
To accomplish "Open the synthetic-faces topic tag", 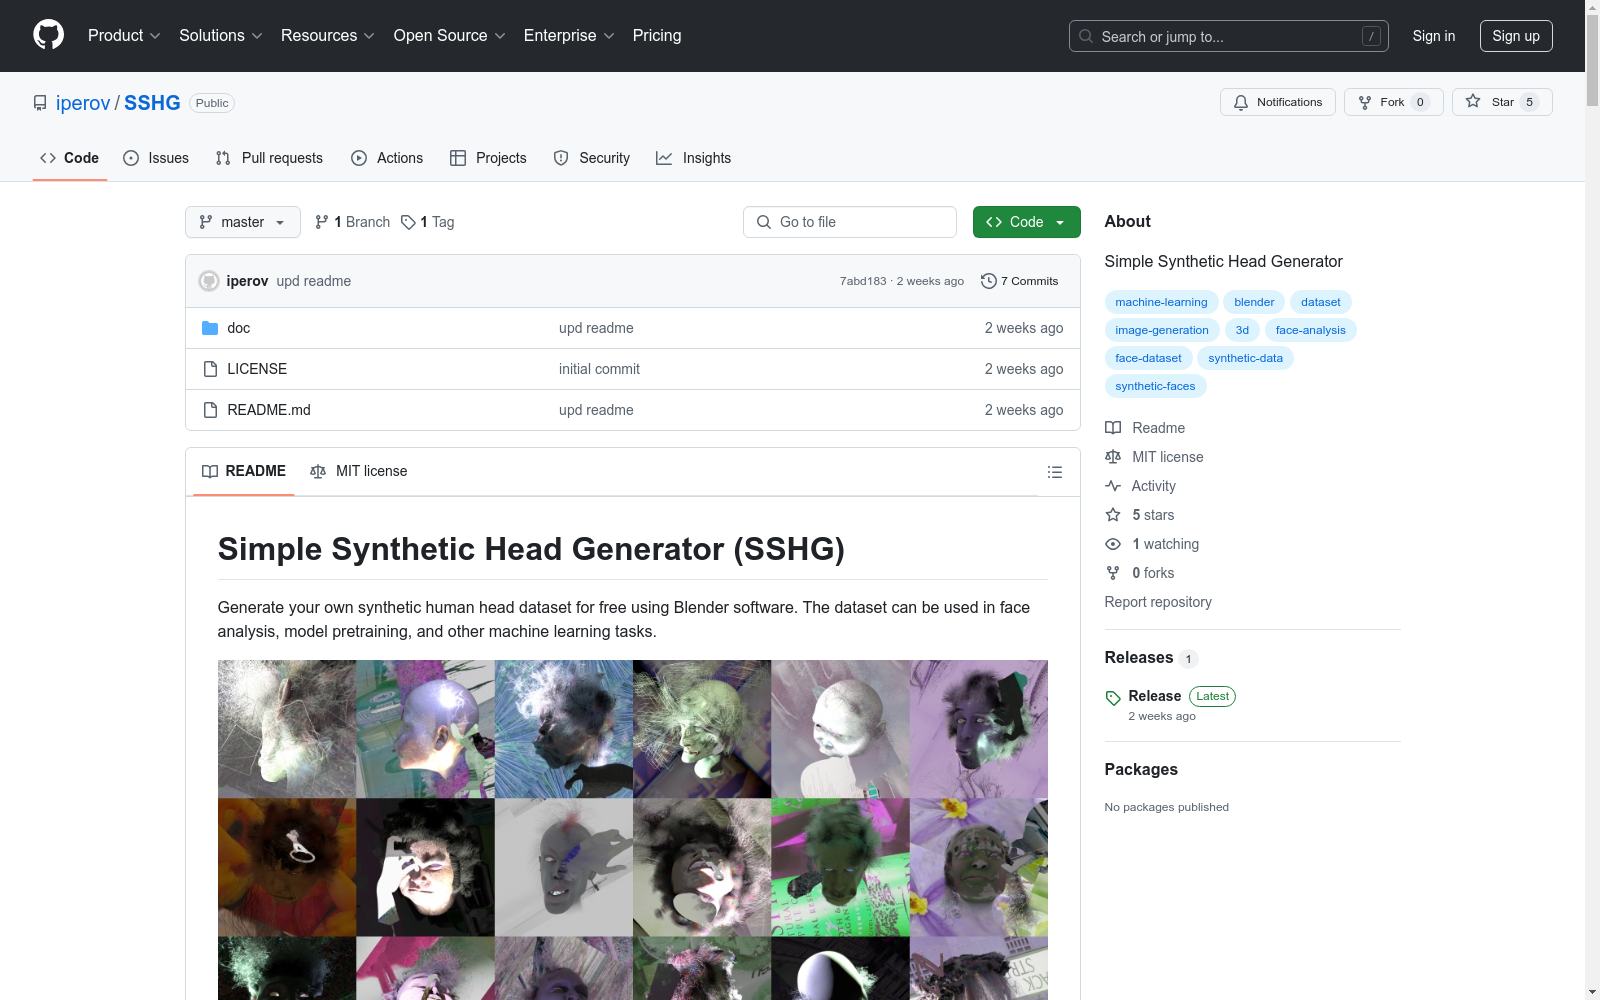I will pos(1155,386).
